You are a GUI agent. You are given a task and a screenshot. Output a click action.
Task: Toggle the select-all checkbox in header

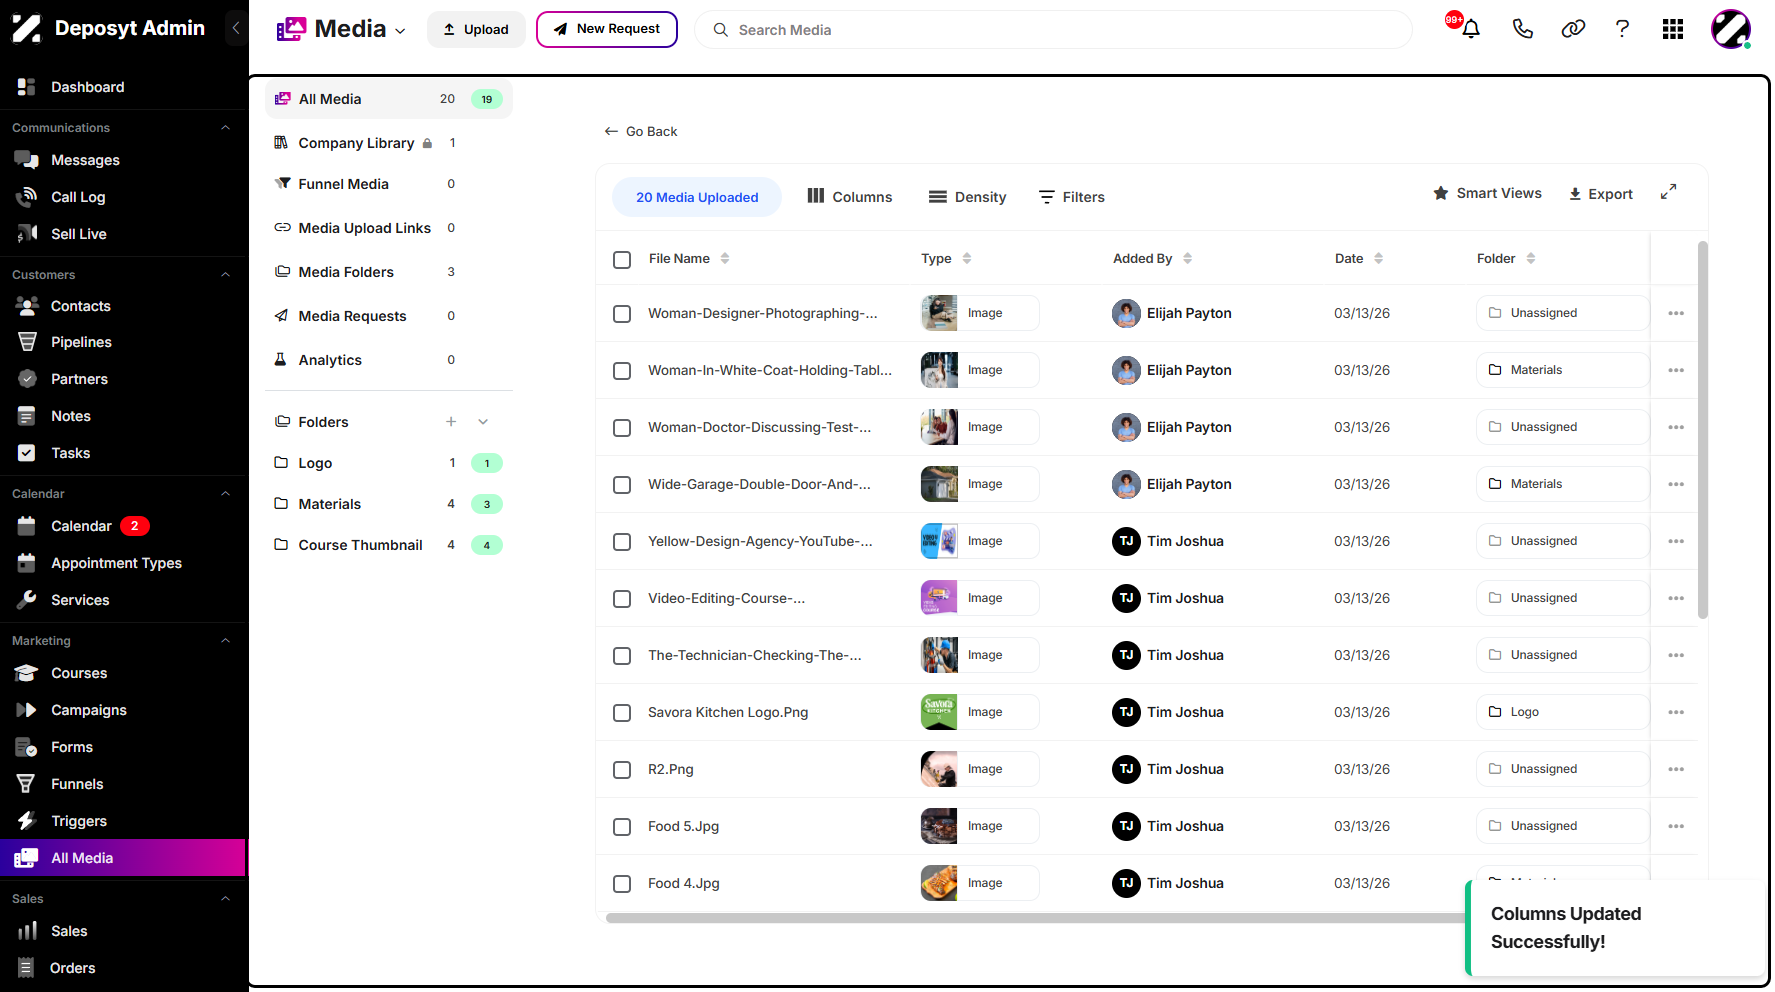point(622,259)
